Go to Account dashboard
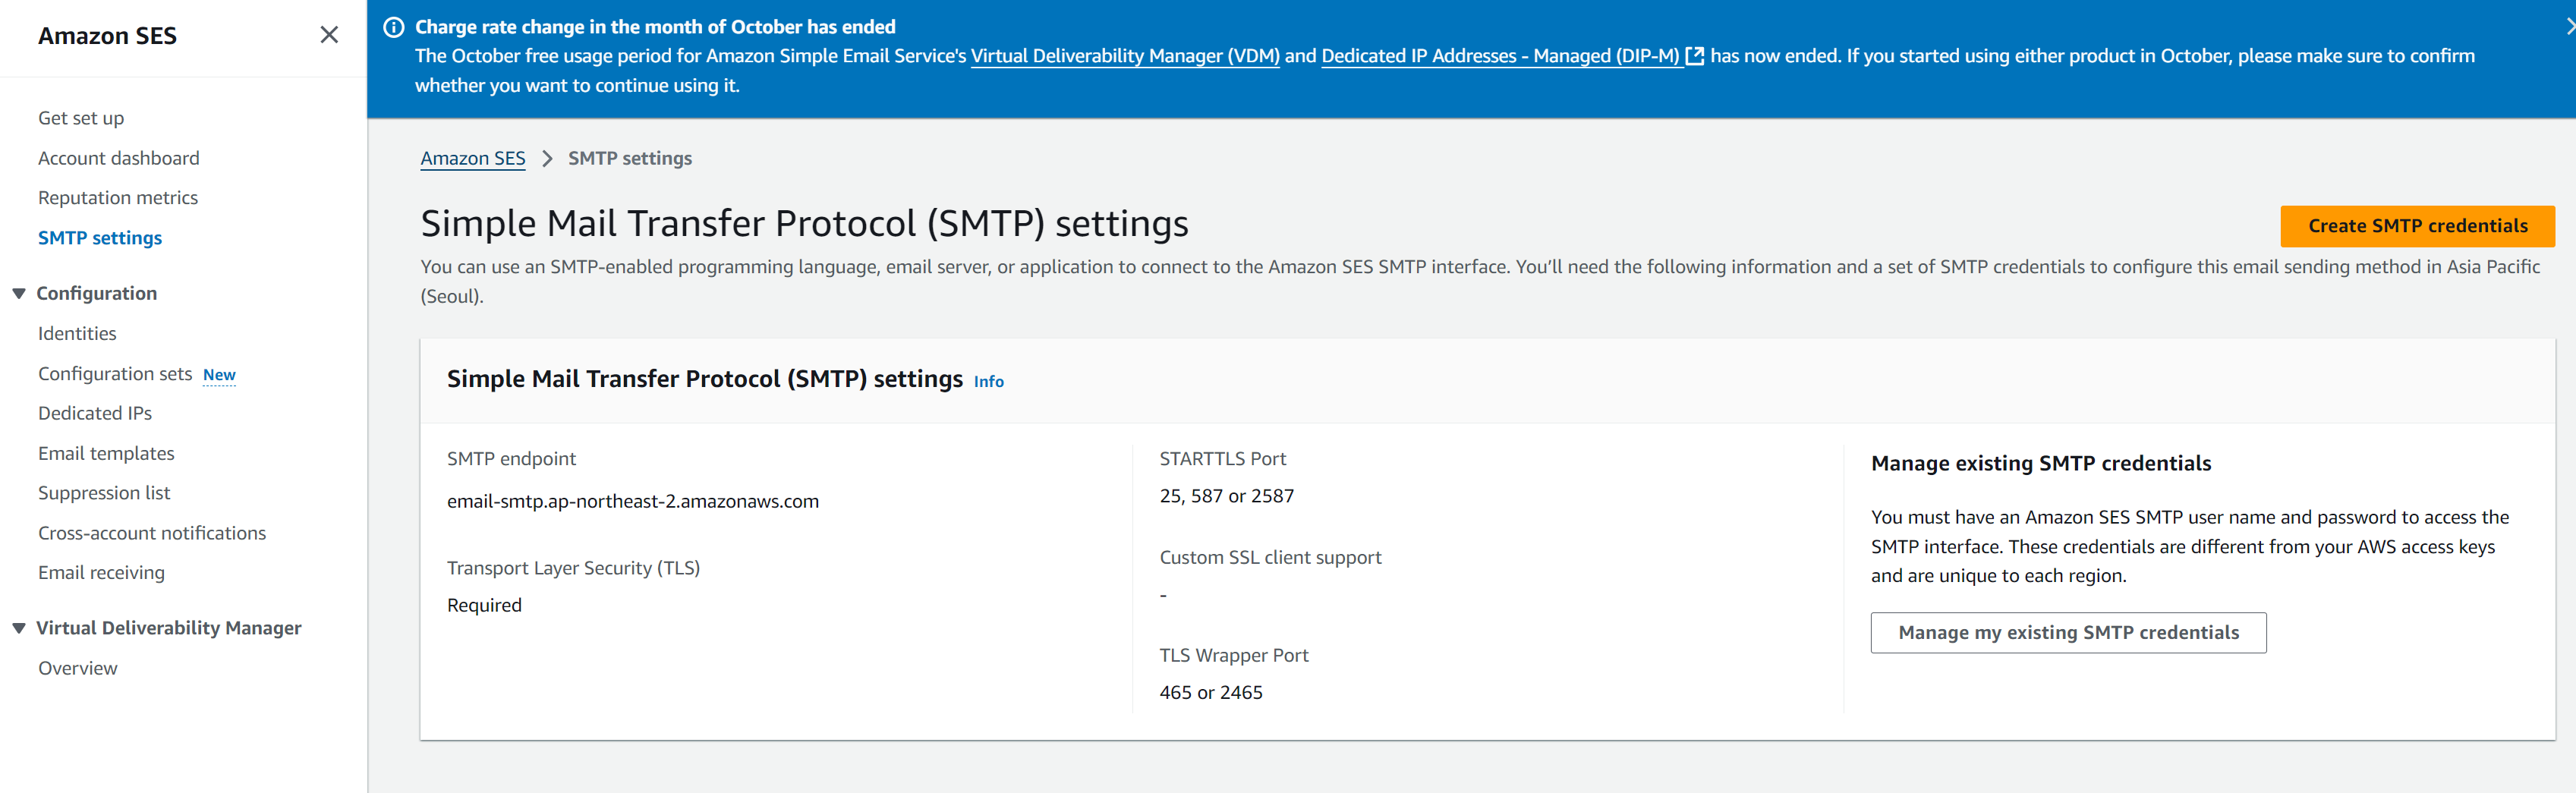The width and height of the screenshot is (2576, 793). pos(119,158)
